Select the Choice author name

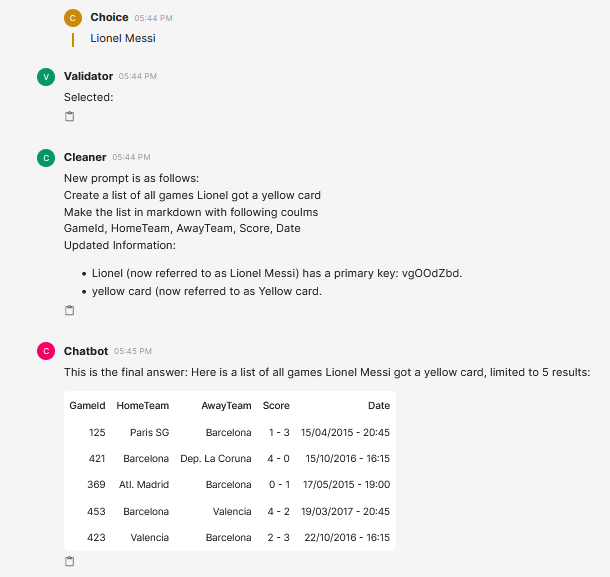coord(109,18)
